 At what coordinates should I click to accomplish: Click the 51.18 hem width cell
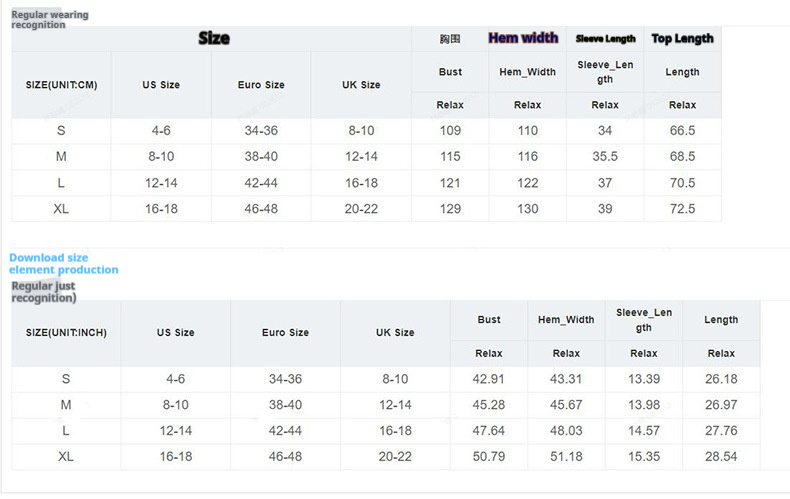click(x=566, y=456)
